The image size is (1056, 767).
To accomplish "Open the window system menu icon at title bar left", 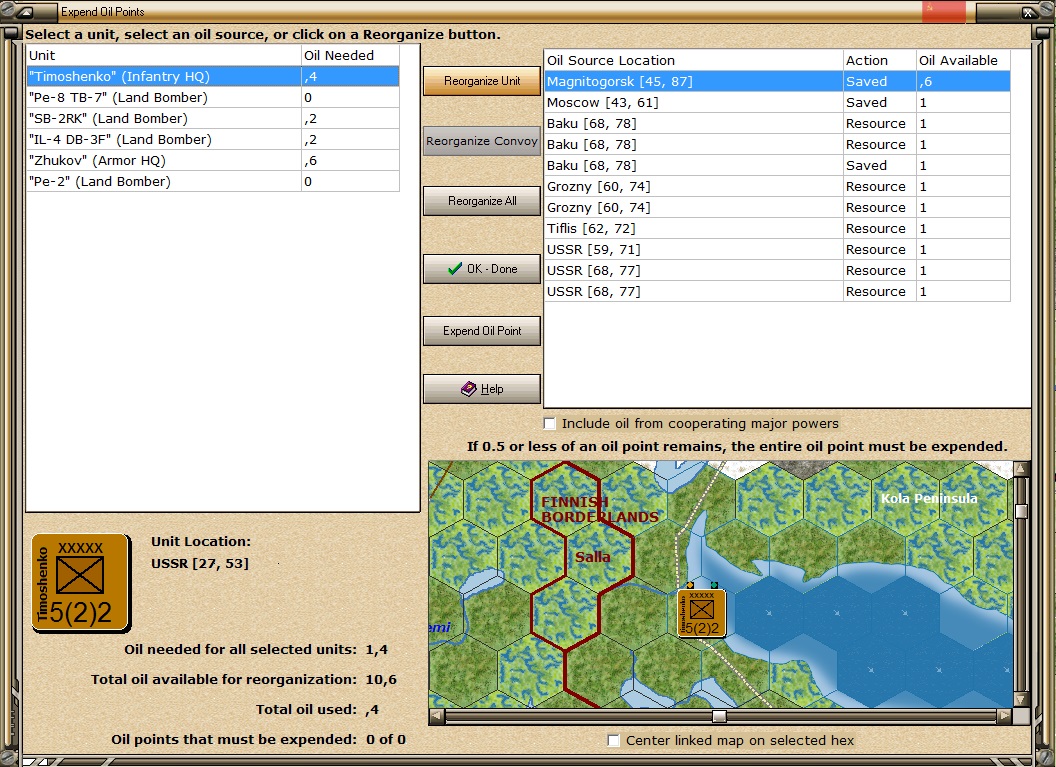I will 25,11.
